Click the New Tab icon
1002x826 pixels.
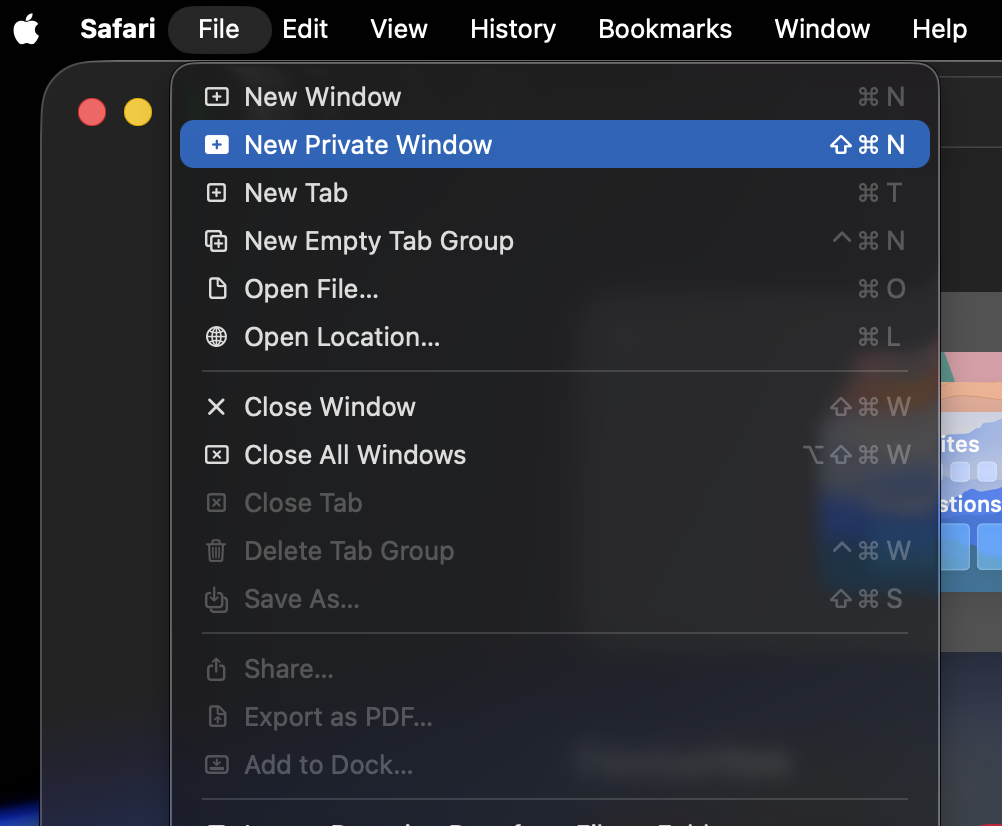[x=216, y=193]
